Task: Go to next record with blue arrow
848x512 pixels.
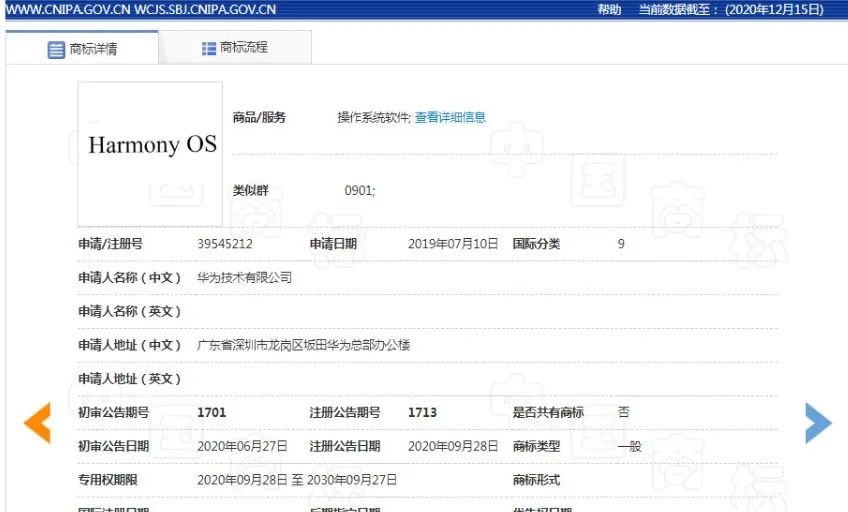Action: tap(818, 423)
